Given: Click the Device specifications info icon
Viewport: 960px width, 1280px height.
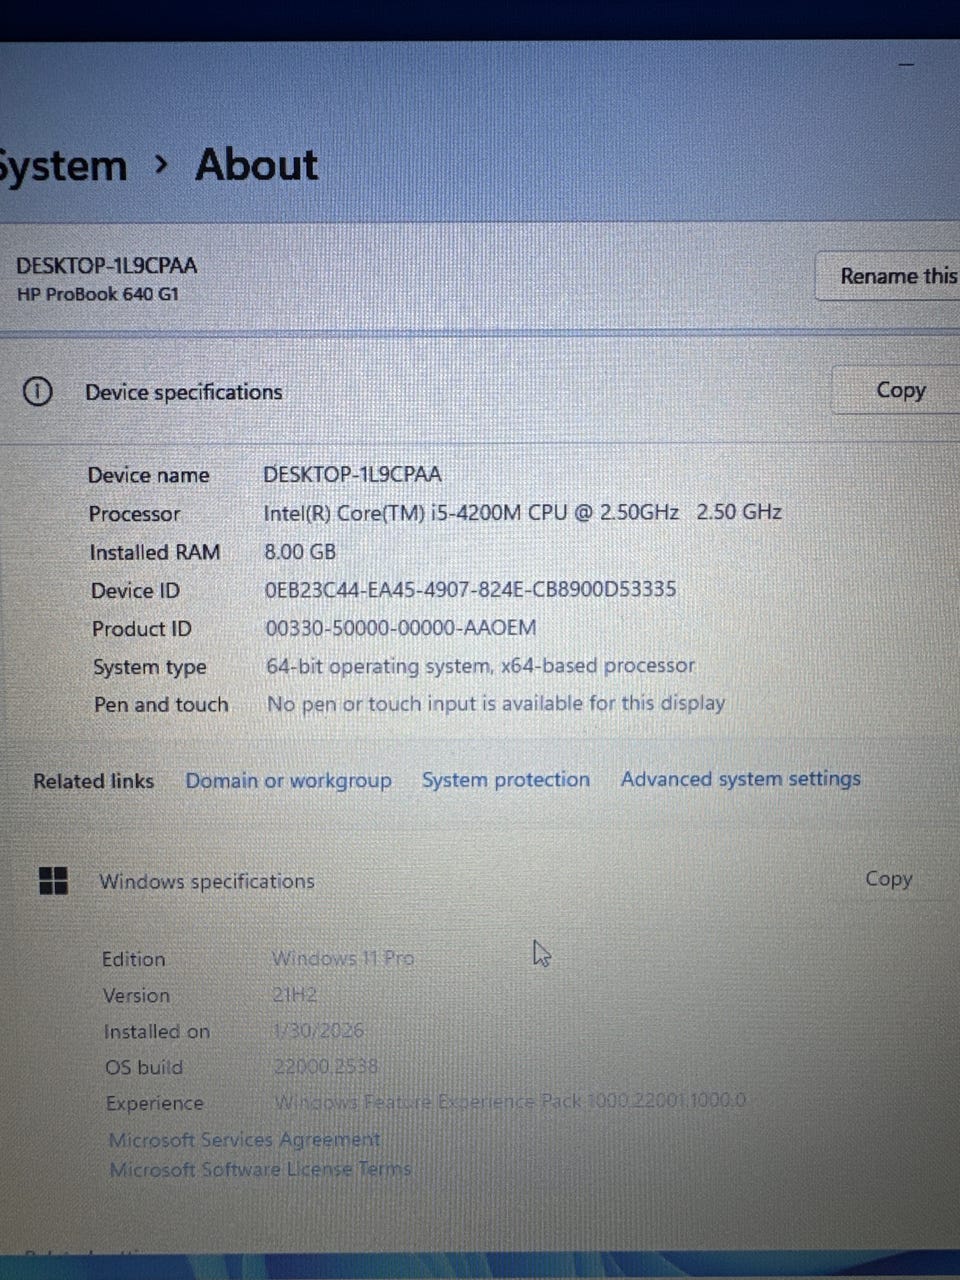Looking at the screenshot, I should pos(37,392).
